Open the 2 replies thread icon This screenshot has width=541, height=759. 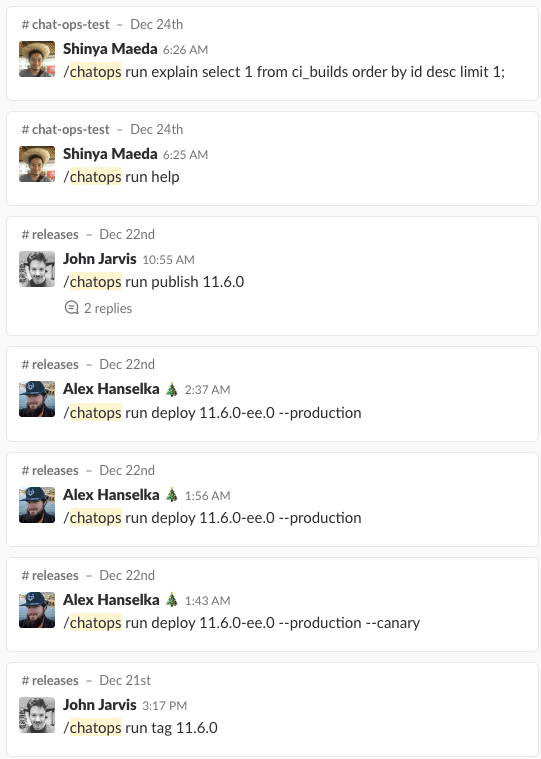pos(72,308)
